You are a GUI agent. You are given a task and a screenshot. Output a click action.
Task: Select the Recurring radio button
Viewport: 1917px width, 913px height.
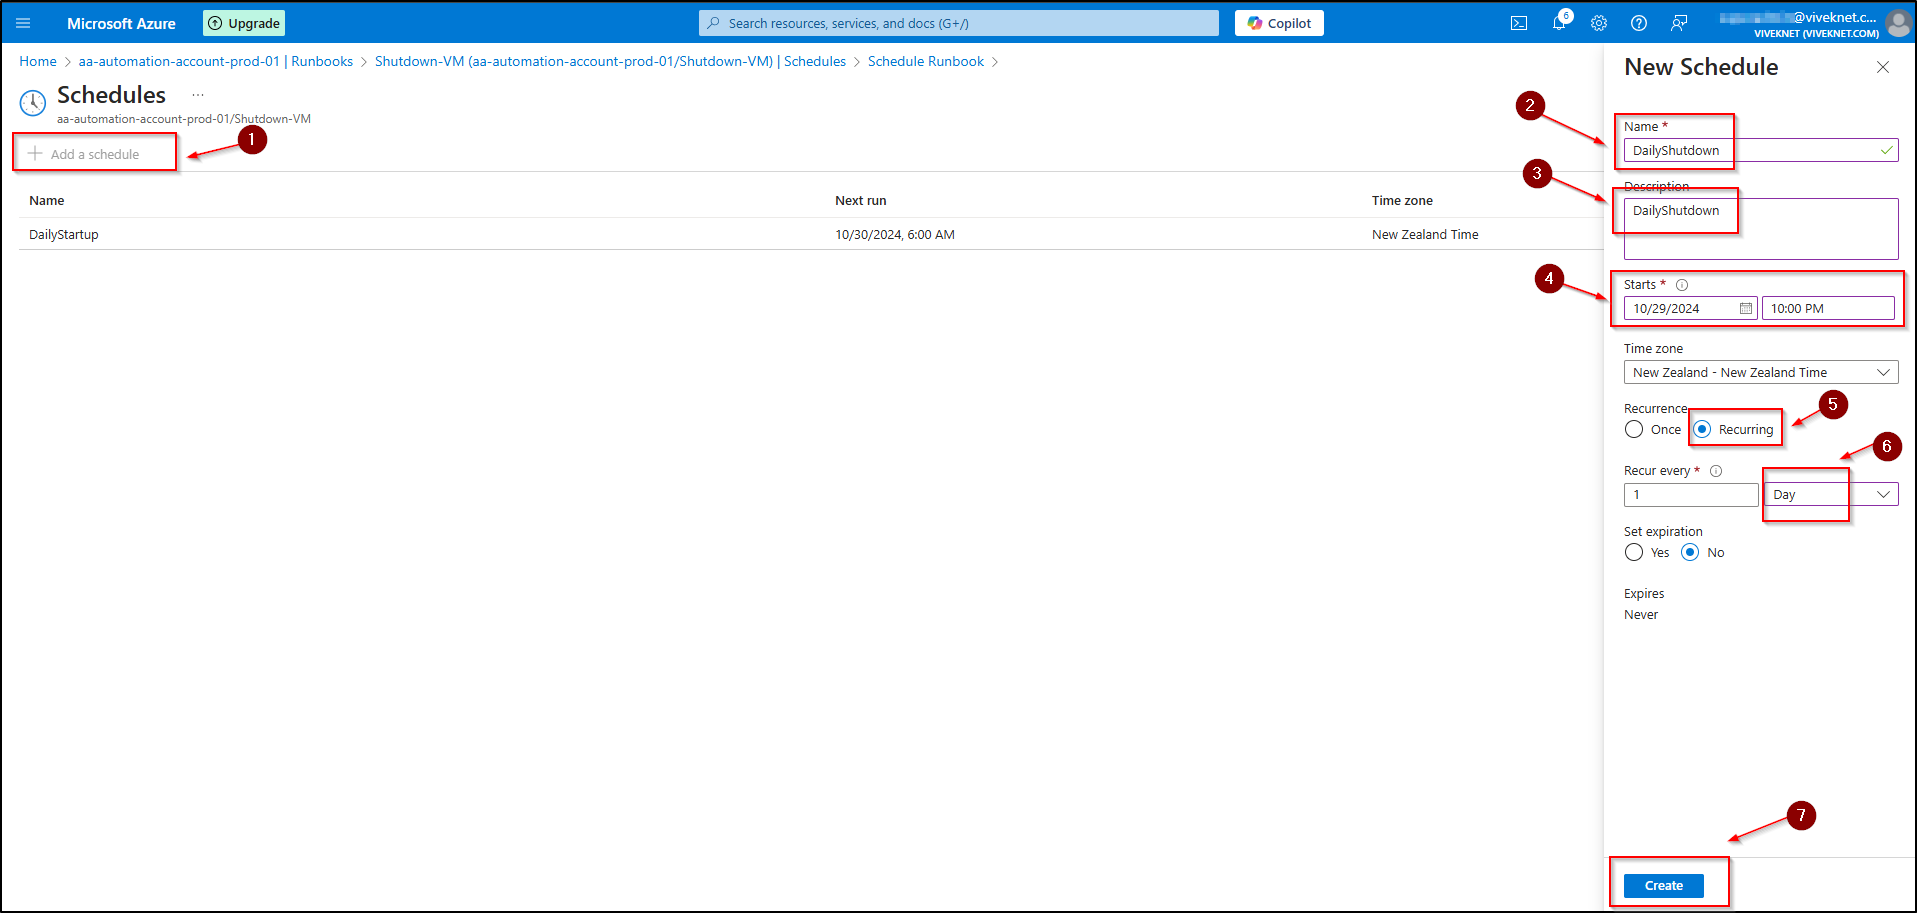coord(1703,430)
